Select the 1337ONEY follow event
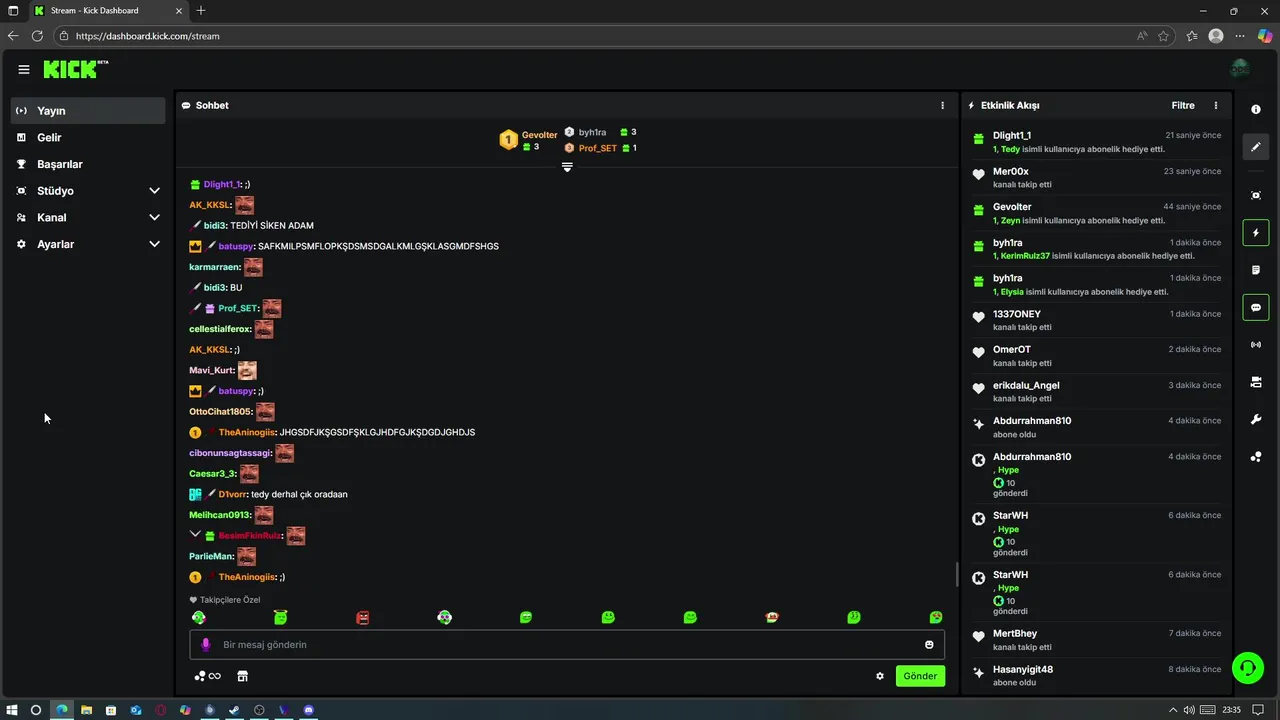Viewport: 1280px width, 720px height. (x=1096, y=320)
